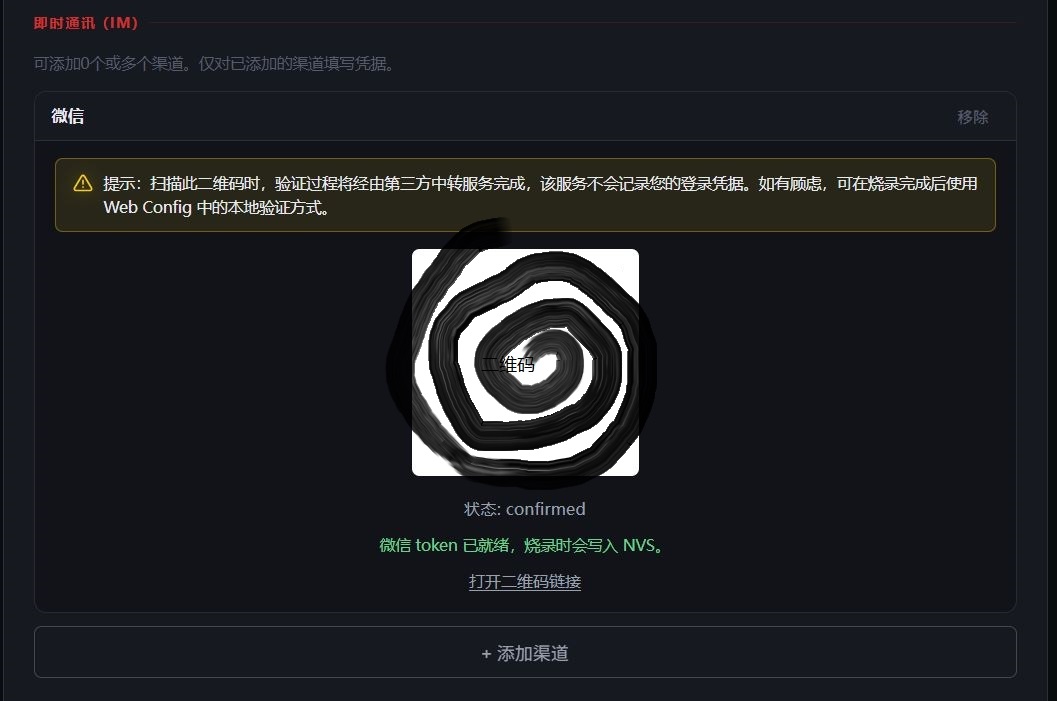Click the 移除 remove button for 微信
This screenshot has height=701, width=1057.
point(972,117)
